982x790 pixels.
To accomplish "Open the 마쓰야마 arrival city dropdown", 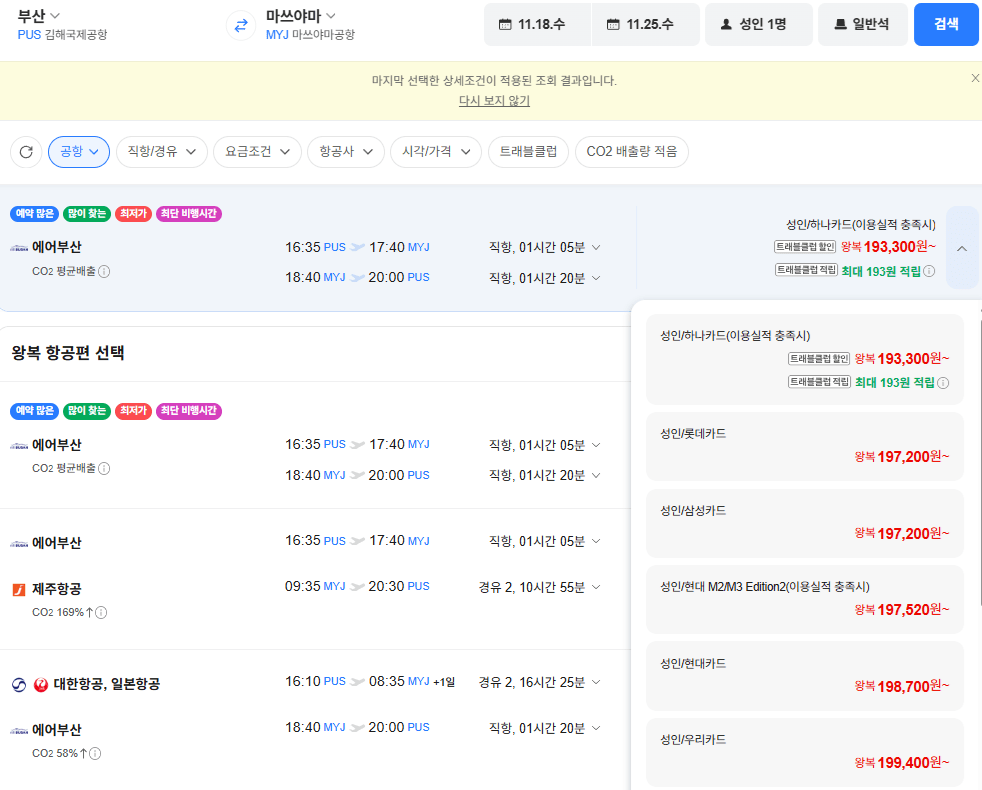I will (x=301, y=16).
